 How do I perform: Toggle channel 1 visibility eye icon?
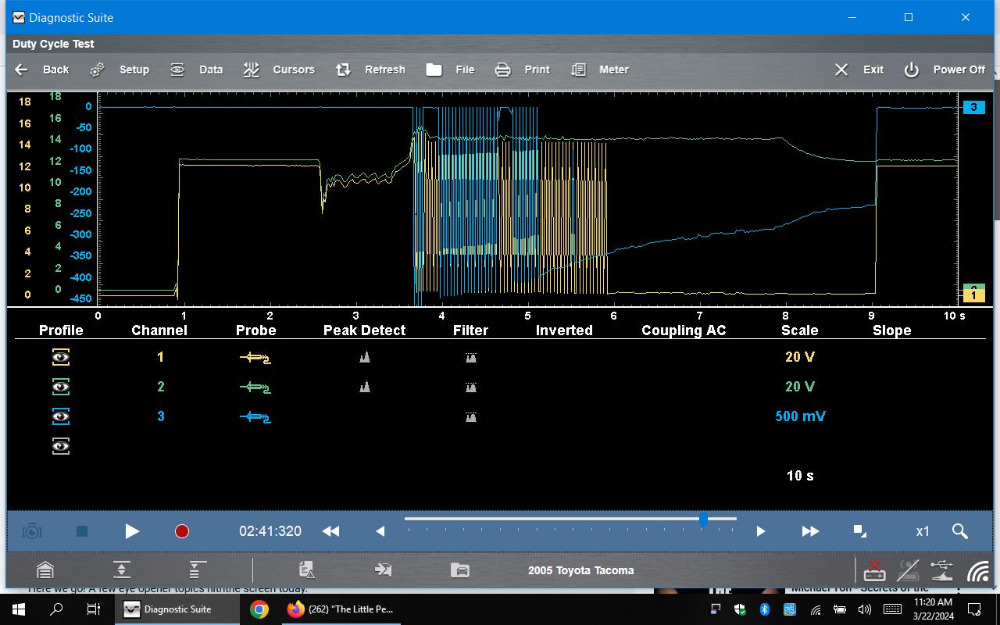pos(61,357)
